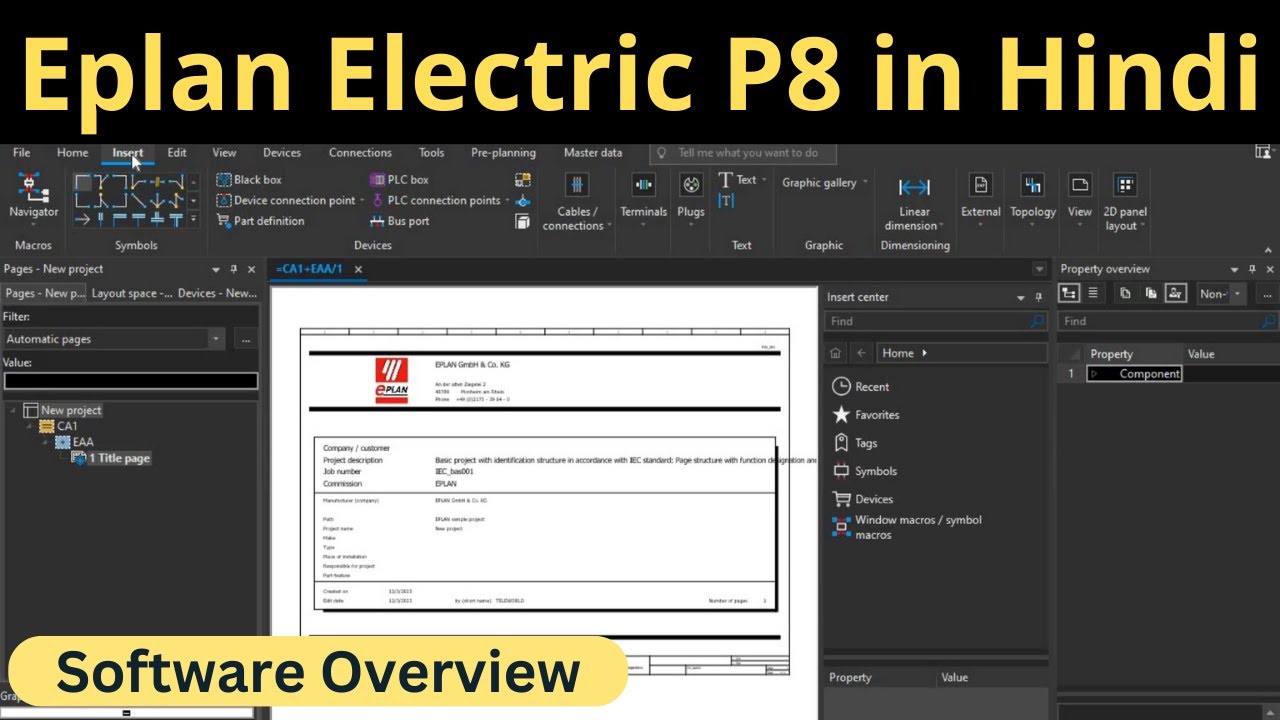Insert a Bus port
Viewport: 1280px width, 720px height.
point(399,221)
